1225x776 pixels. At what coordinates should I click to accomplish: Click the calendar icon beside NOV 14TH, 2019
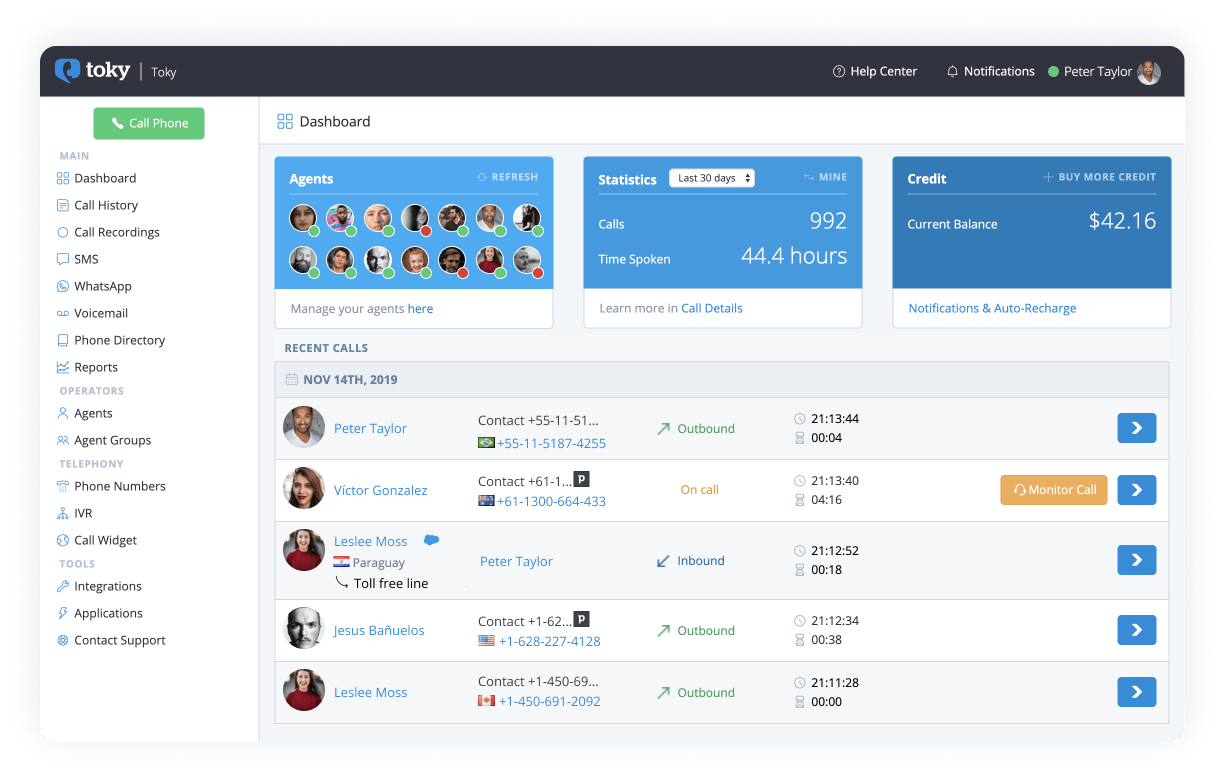coord(292,380)
